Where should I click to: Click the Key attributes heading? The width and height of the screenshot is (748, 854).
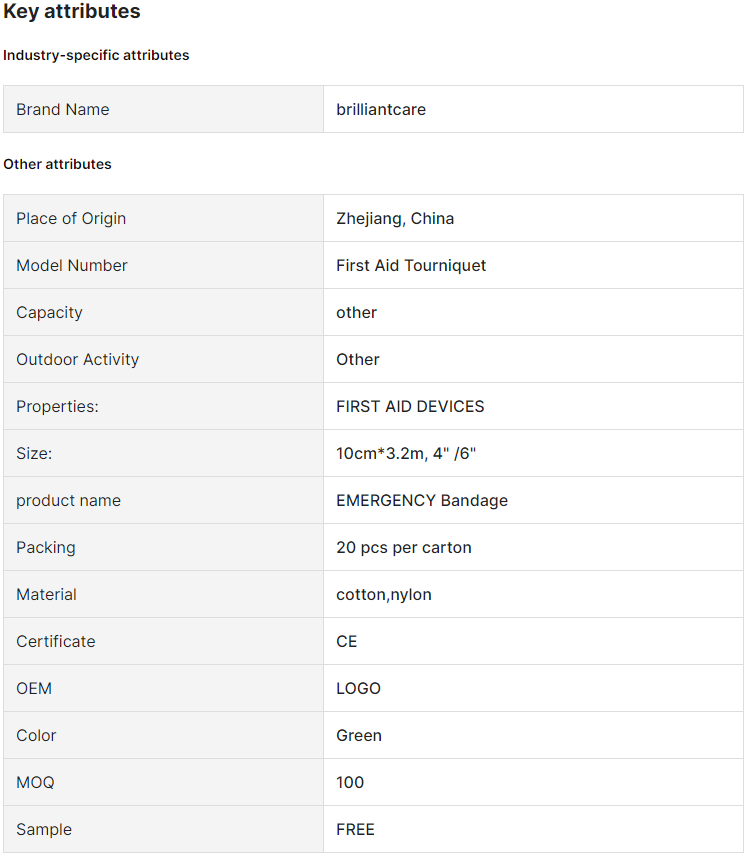point(72,11)
